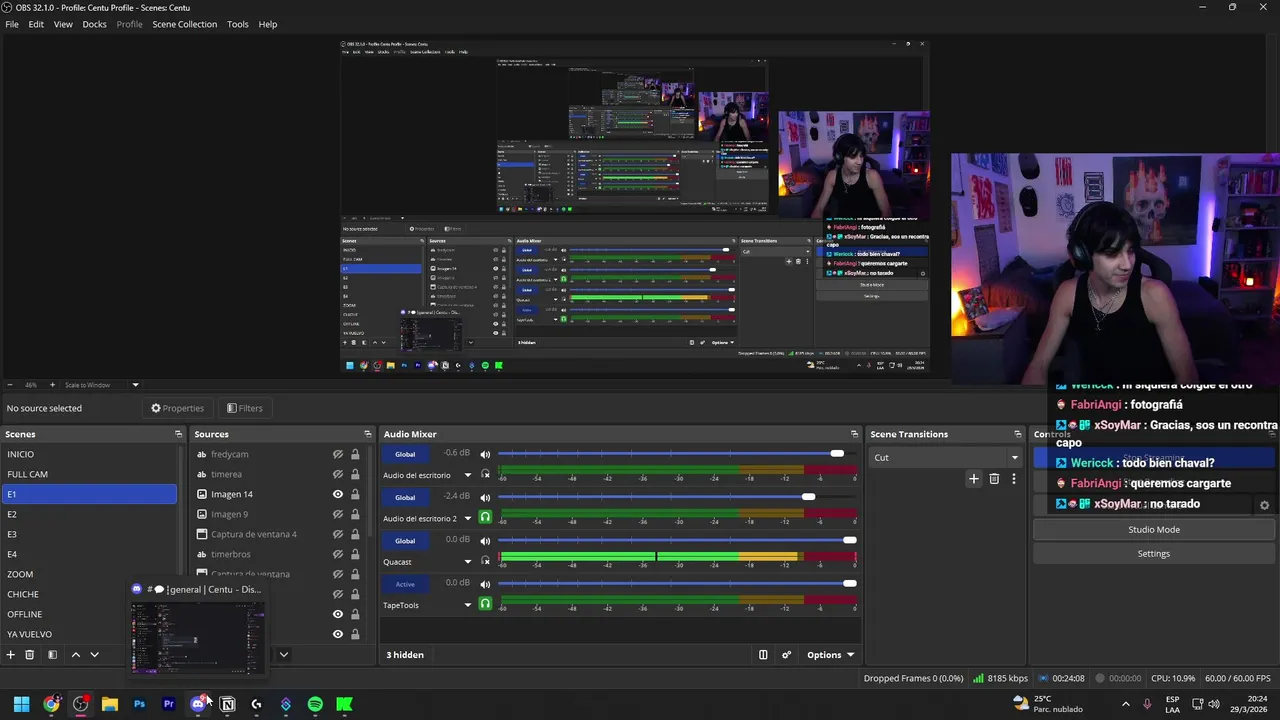The image size is (1280, 720).
Task: Toggle the audio mixer vertical layout icon
Action: pyautogui.click(x=763, y=655)
